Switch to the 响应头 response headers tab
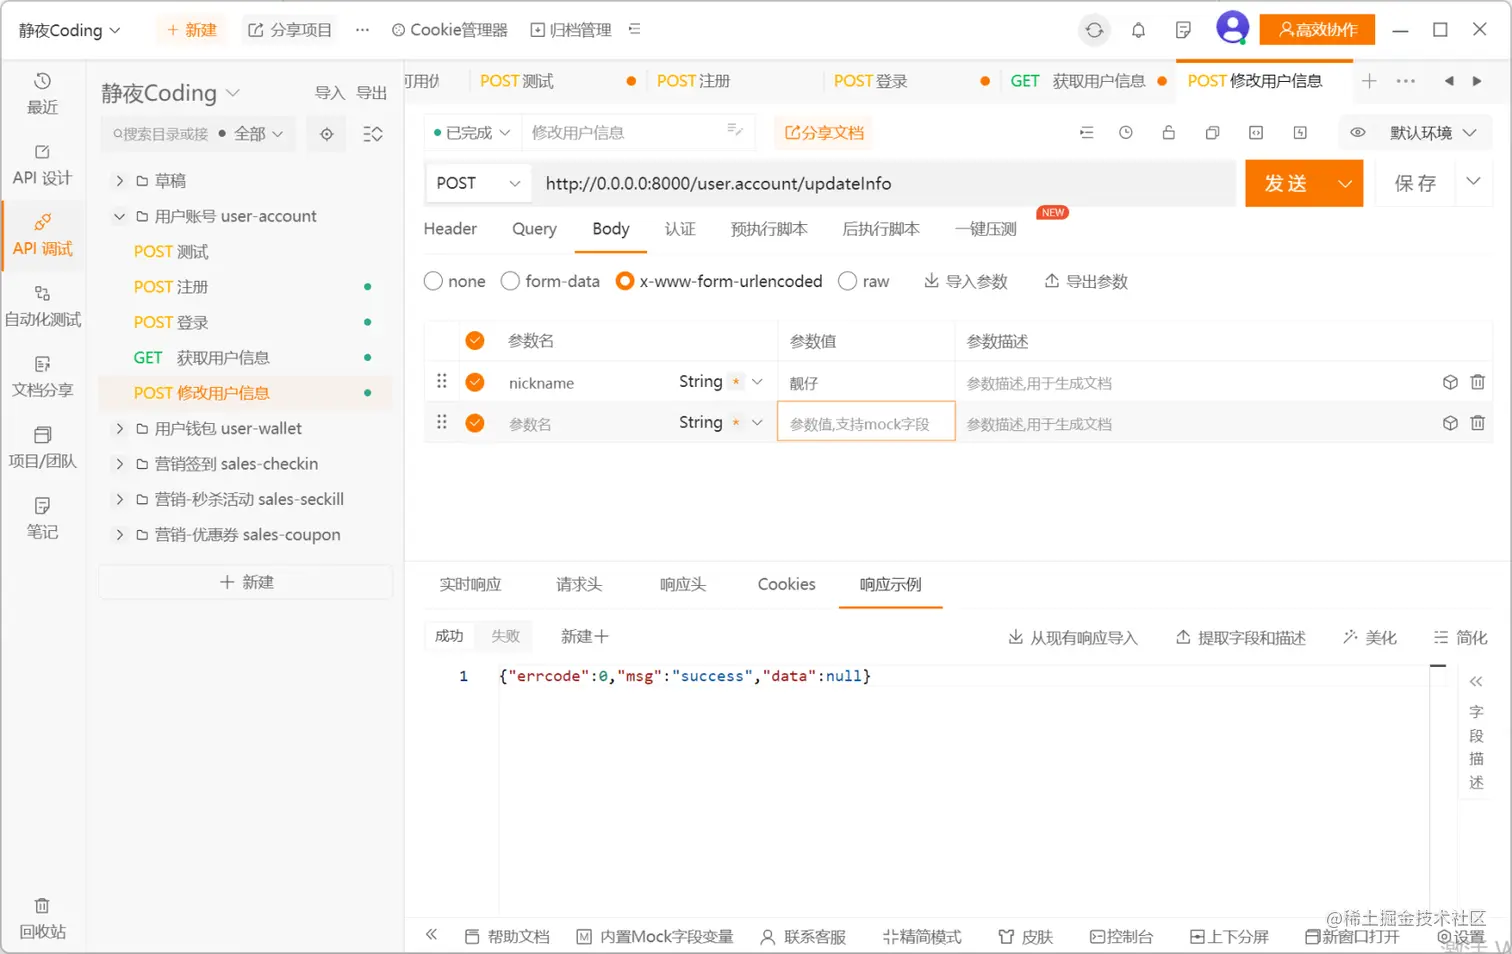The image size is (1512, 954). [682, 585]
